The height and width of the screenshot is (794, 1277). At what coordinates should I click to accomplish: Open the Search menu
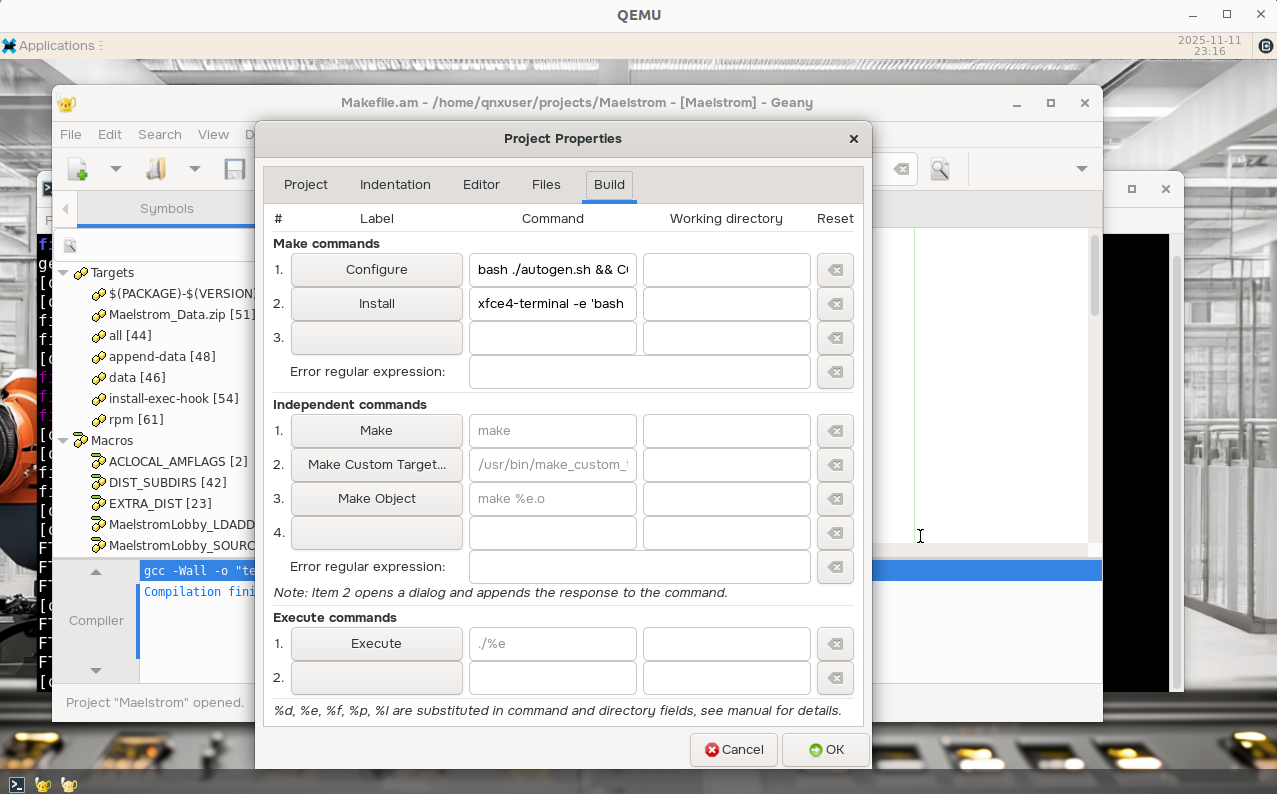pos(160,135)
